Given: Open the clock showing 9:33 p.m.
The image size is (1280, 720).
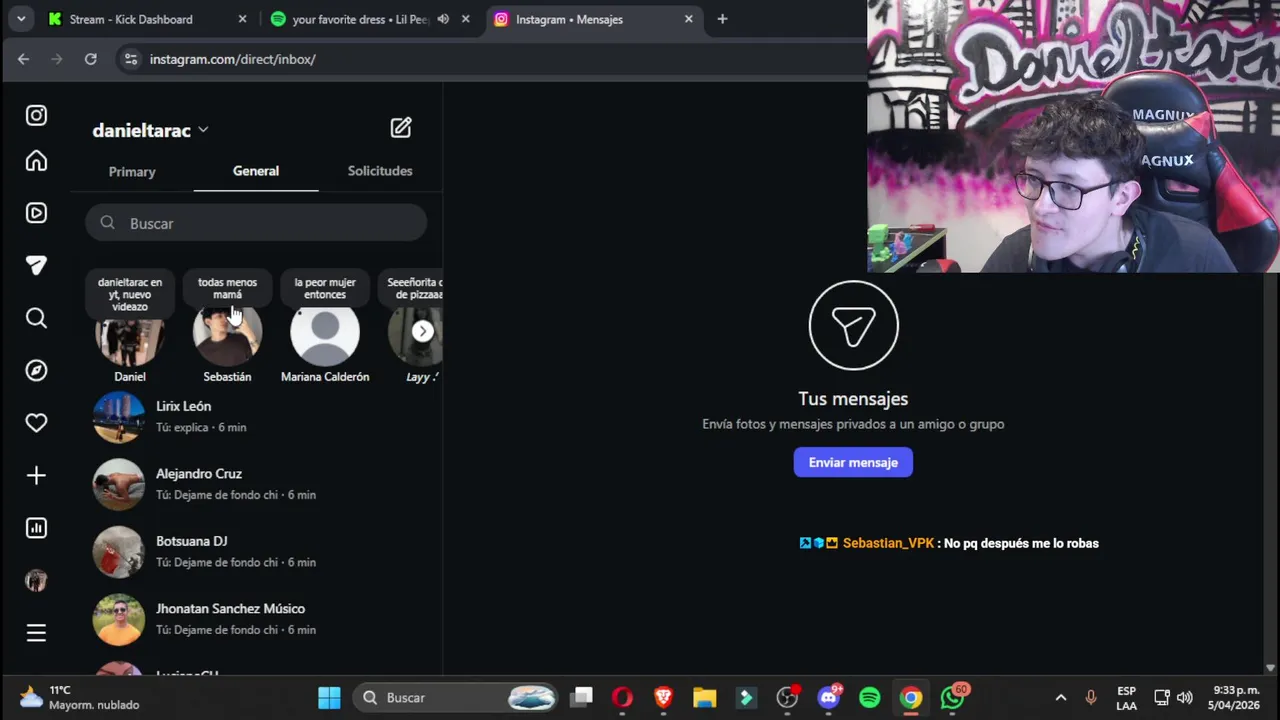Looking at the screenshot, I should click(x=1236, y=697).
